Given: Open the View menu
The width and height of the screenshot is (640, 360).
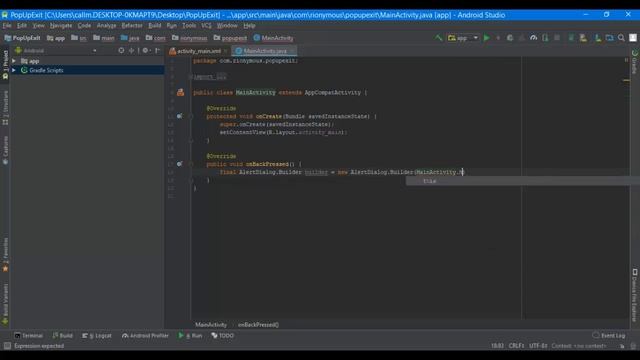Looking at the screenshot, I should click(x=38, y=25).
